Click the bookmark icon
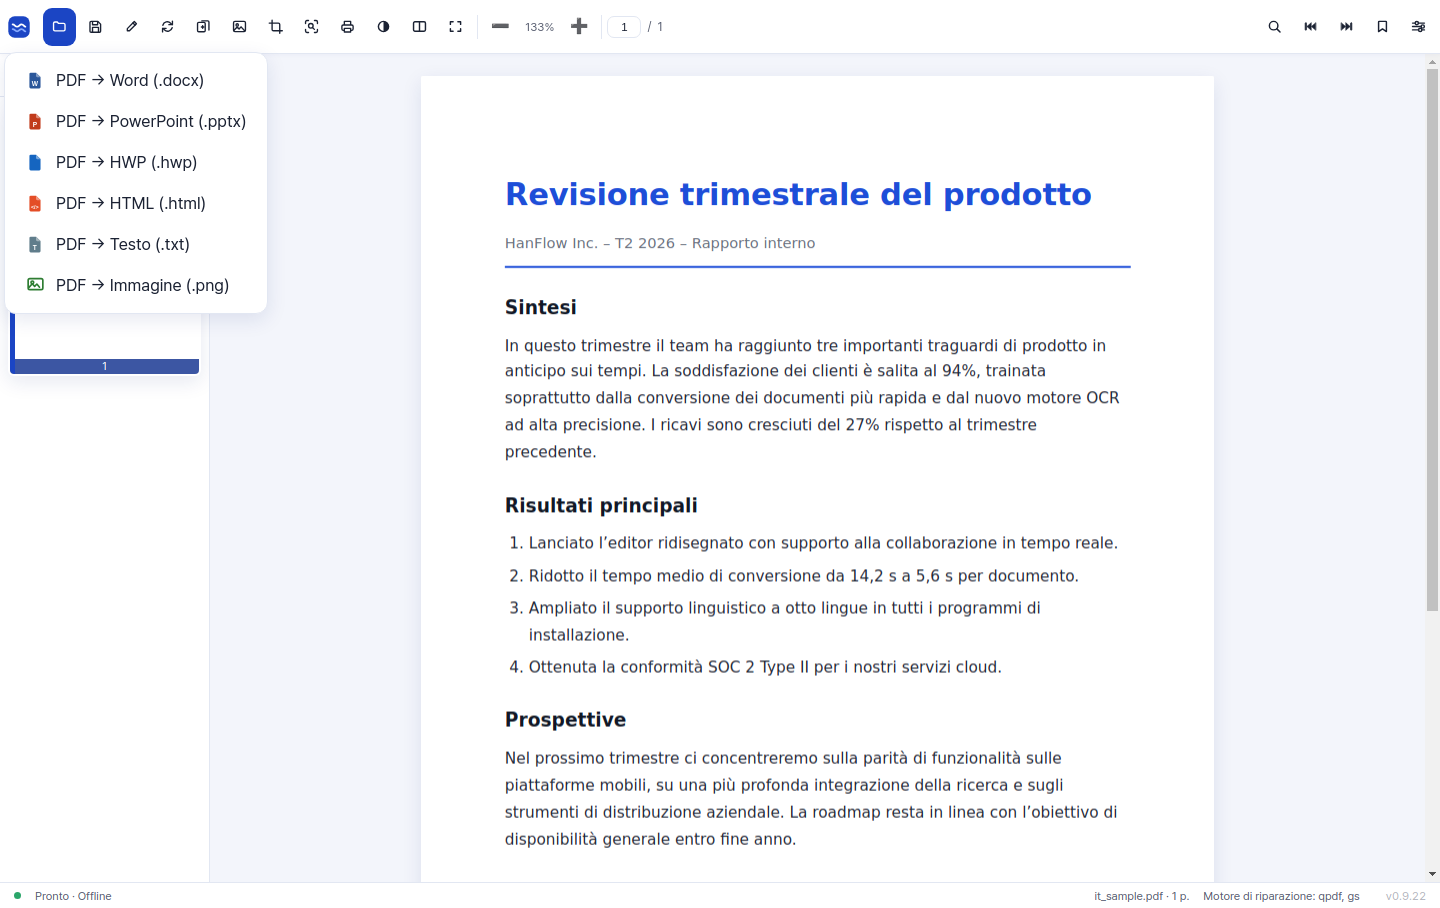Screen dimensions: 1440x908 (x=1382, y=27)
